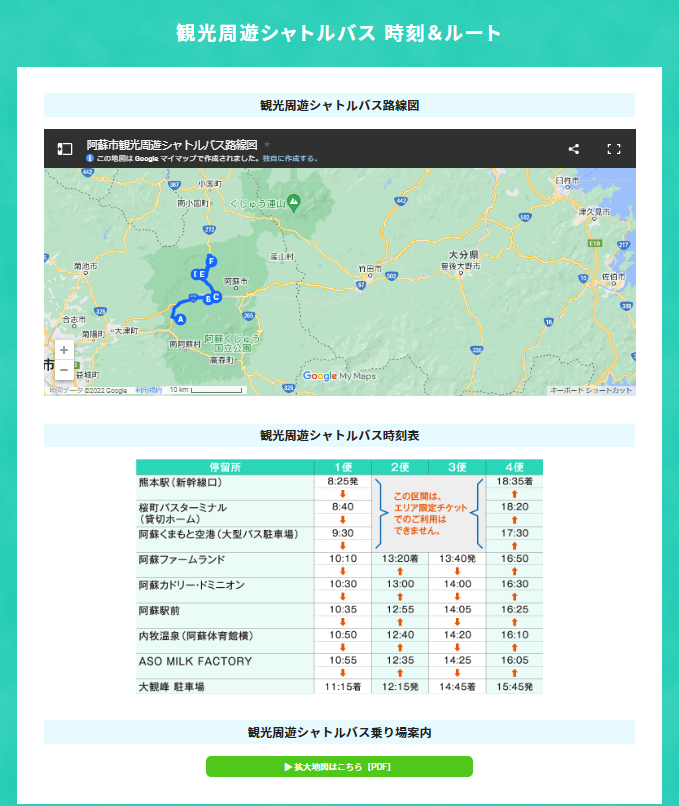The width and height of the screenshot is (679, 806).
Task: Click route marker A on map
Action: click(x=180, y=319)
